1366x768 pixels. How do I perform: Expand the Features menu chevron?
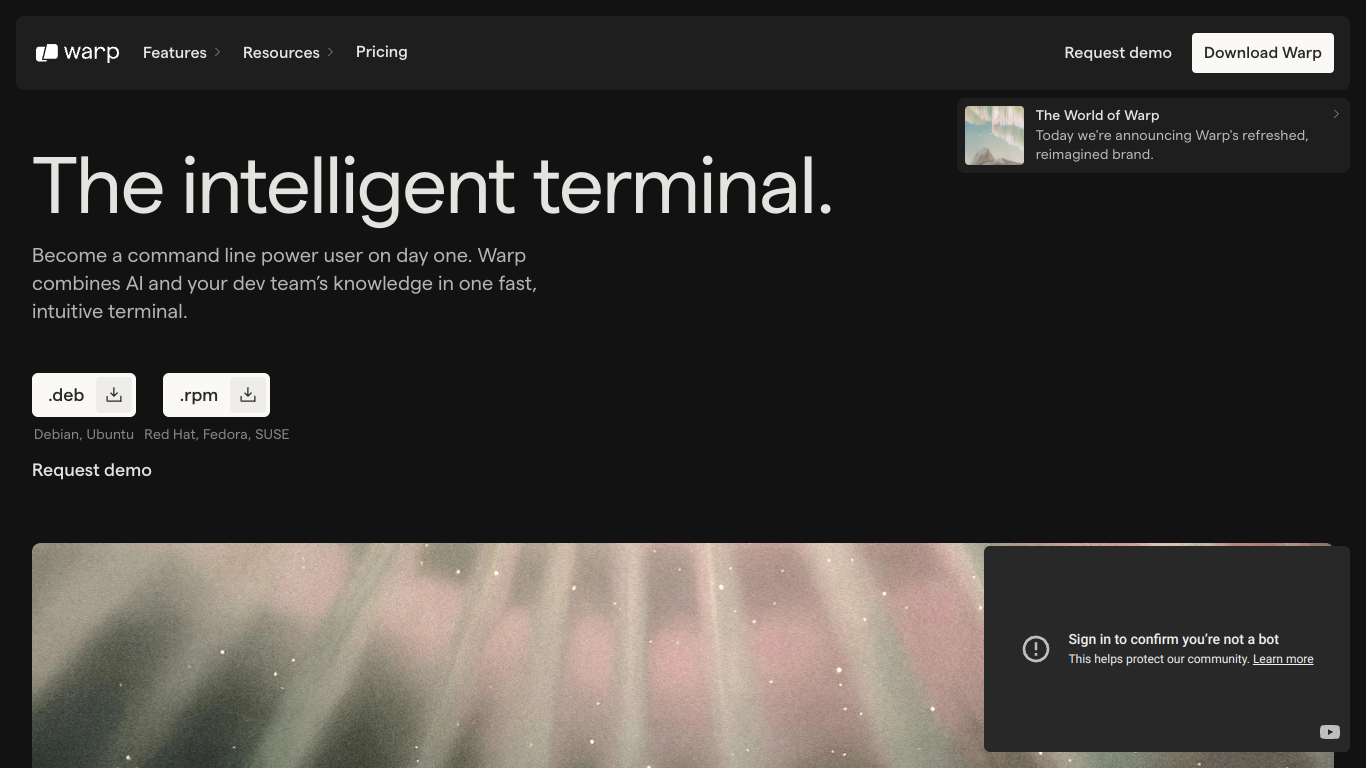point(217,52)
